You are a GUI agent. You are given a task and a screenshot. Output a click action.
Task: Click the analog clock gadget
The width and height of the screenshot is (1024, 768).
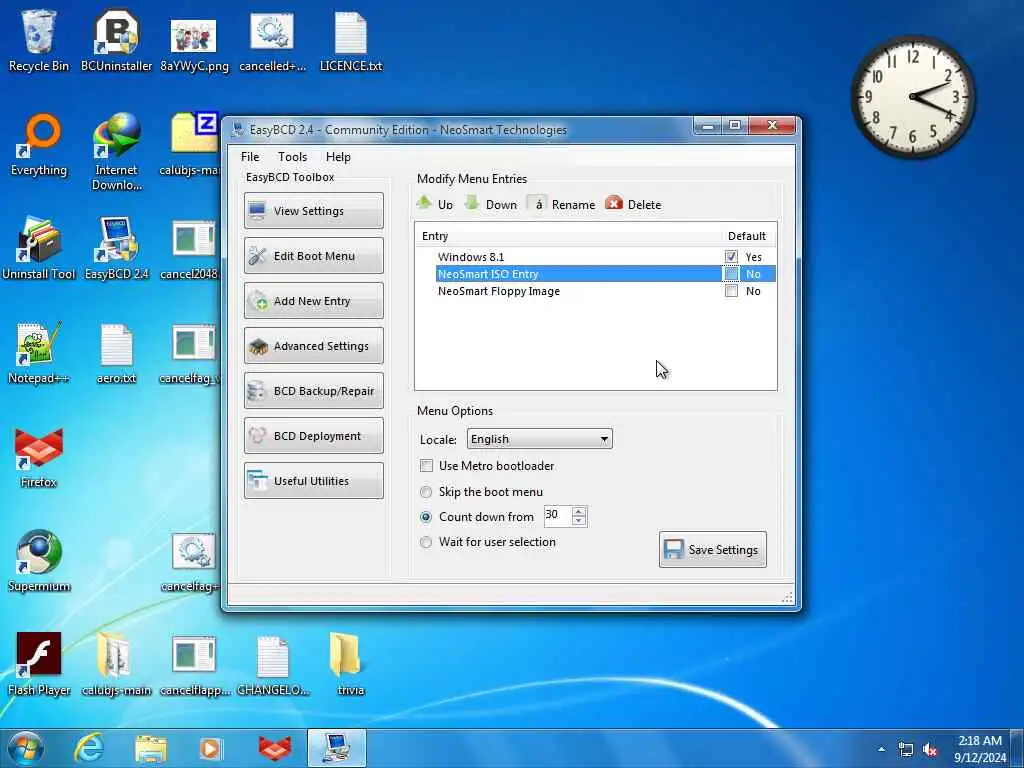[x=913, y=97]
